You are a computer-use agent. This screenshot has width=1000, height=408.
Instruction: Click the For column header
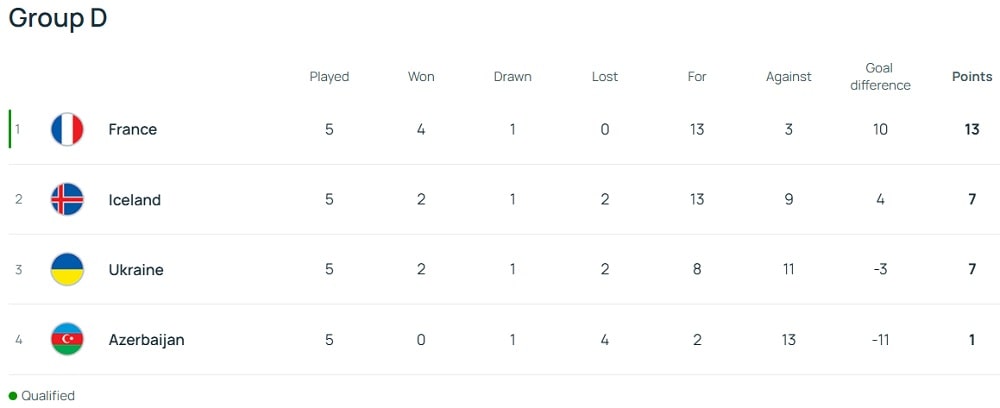(x=697, y=77)
